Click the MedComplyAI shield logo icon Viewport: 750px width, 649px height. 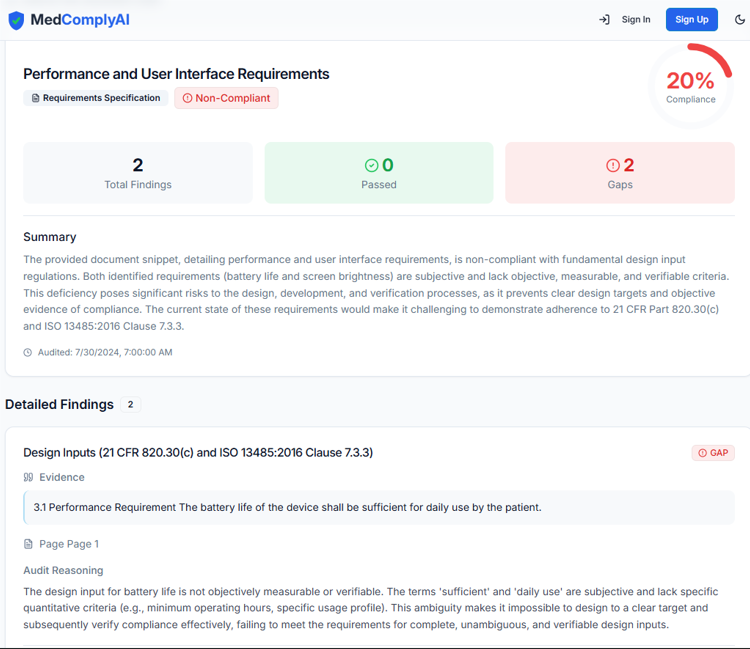point(16,20)
